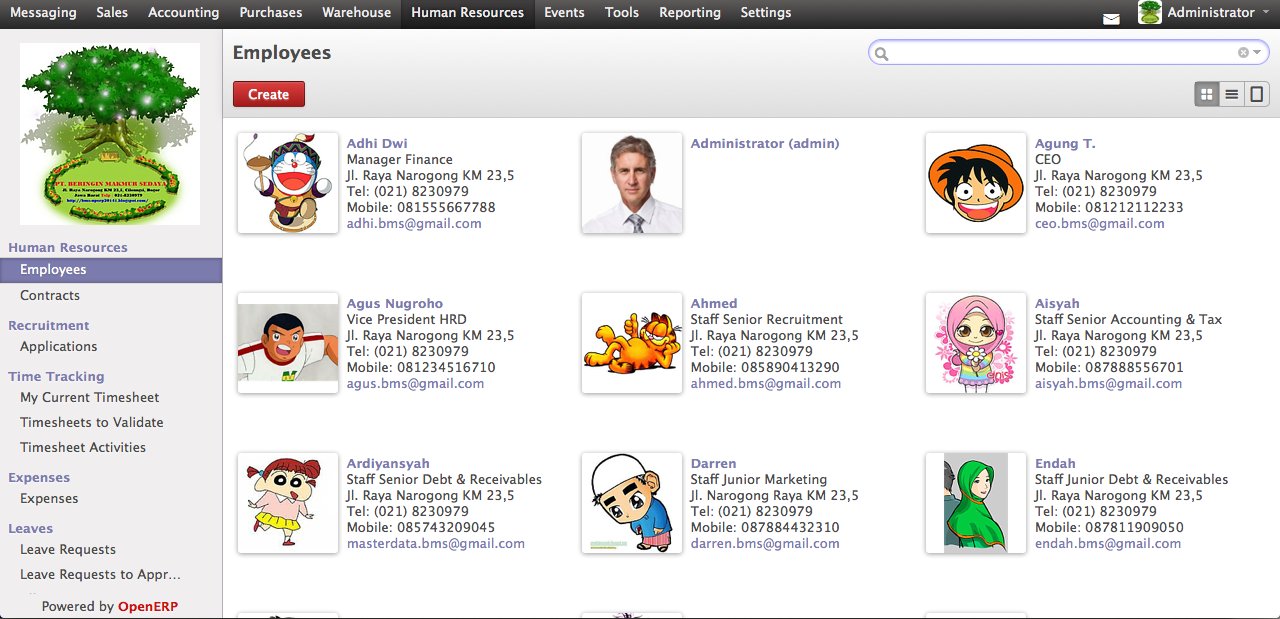Viewport: 1280px width, 619px height.
Task: Open Expenses item in sidebar
Action: pos(49,498)
